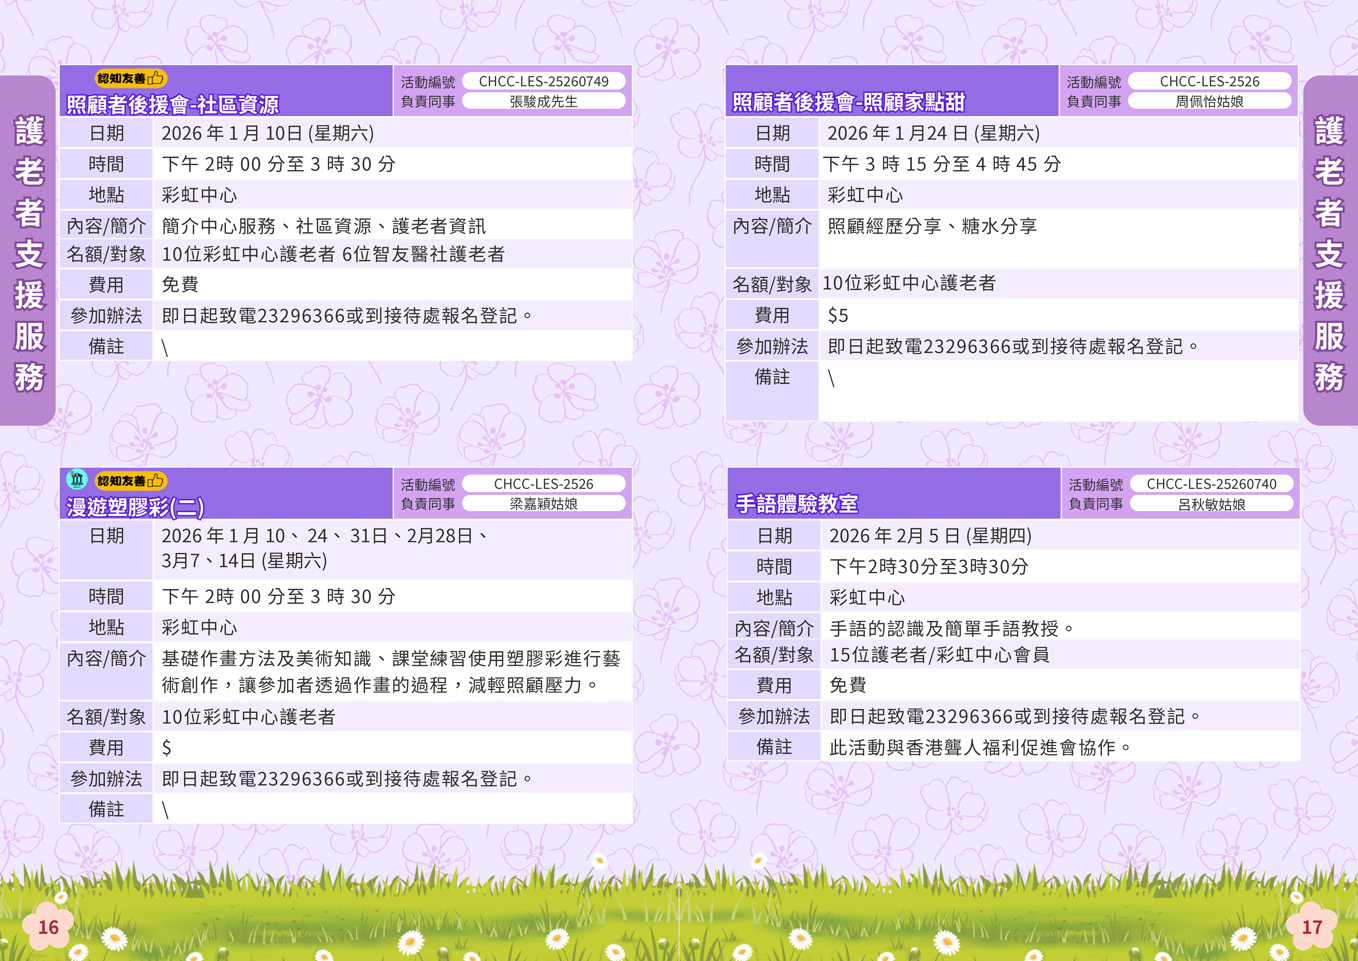Click activity code CHCC-LES-25260740
Viewport: 1358px width, 961px height.
click(x=1211, y=484)
